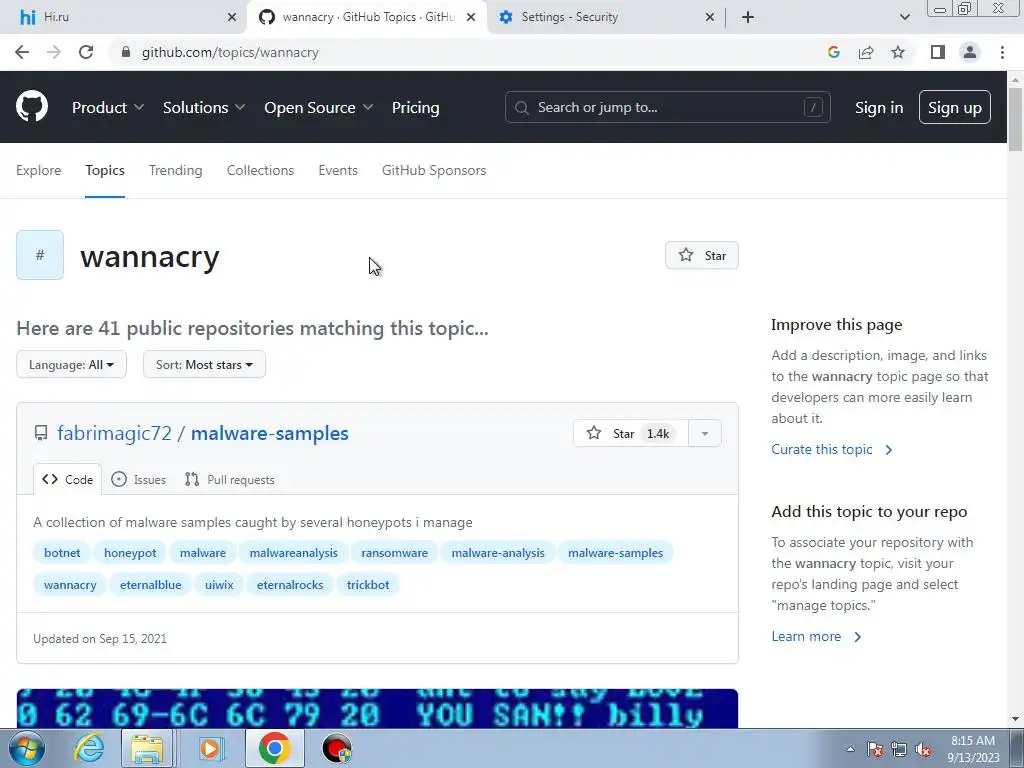Click the Sign up button
1024x768 pixels.
point(954,107)
